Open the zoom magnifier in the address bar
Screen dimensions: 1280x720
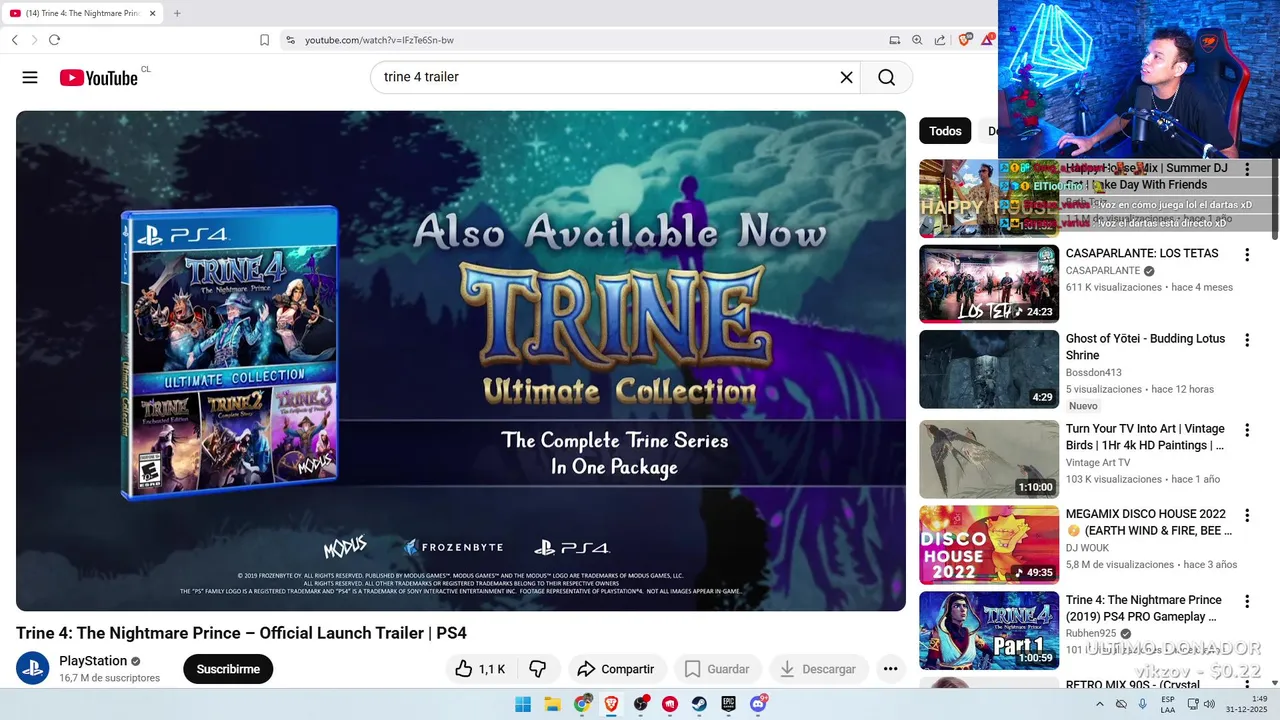tap(917, 40)
